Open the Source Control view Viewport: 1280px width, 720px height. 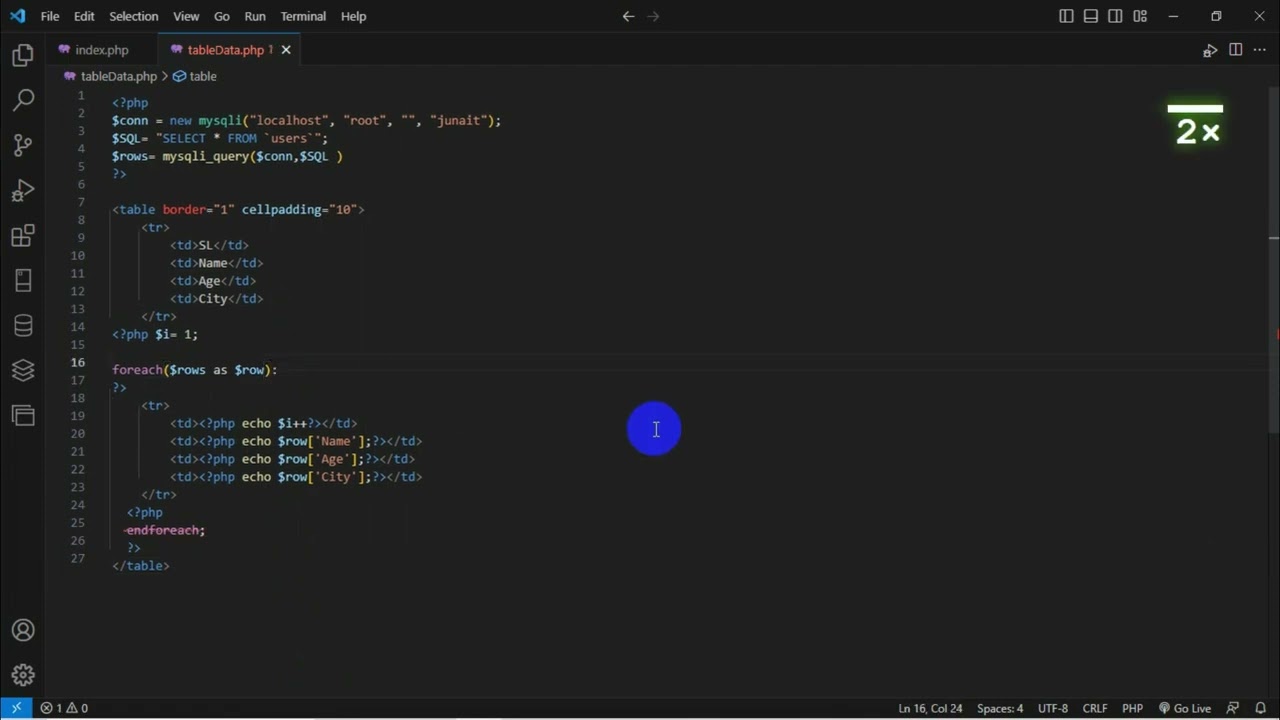pyautogui.click(x=22, y=145)
